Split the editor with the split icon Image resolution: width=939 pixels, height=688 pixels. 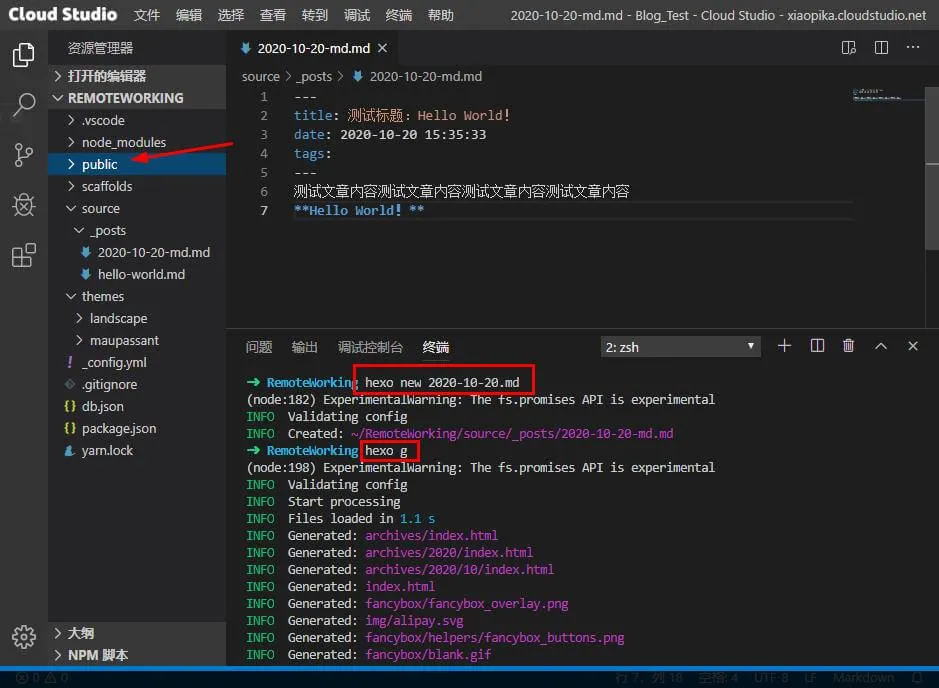(881, 48)
